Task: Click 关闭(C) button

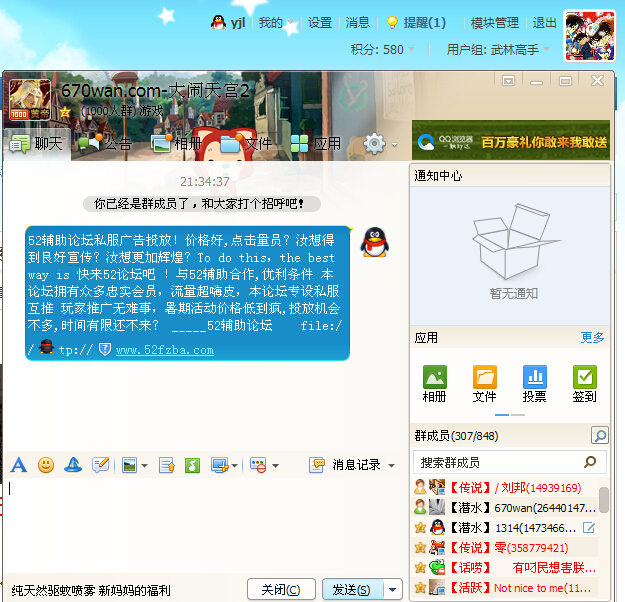Action: 281,589
